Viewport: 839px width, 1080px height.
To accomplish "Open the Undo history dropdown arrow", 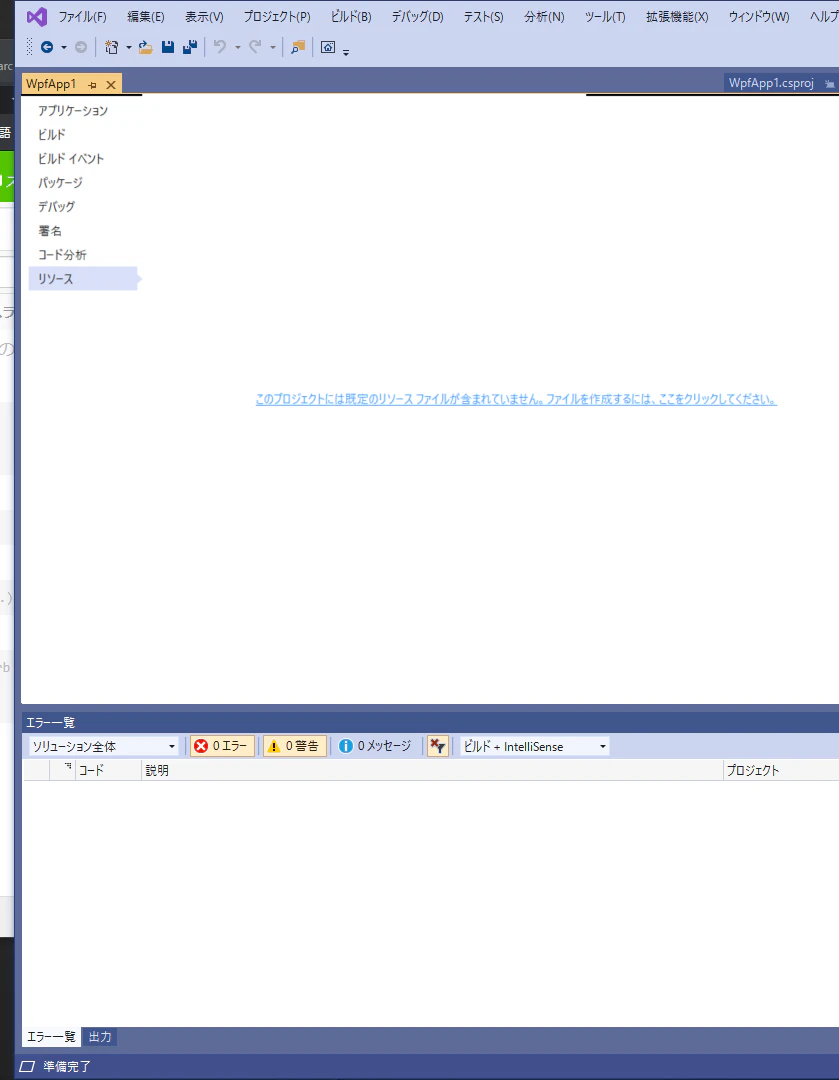I will 238,48.
